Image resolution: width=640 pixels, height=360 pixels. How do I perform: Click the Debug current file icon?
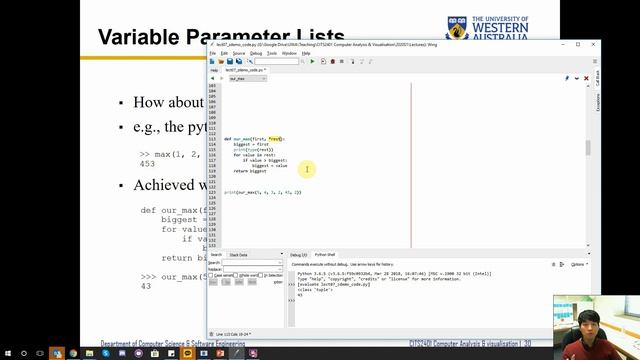point(323,61)
